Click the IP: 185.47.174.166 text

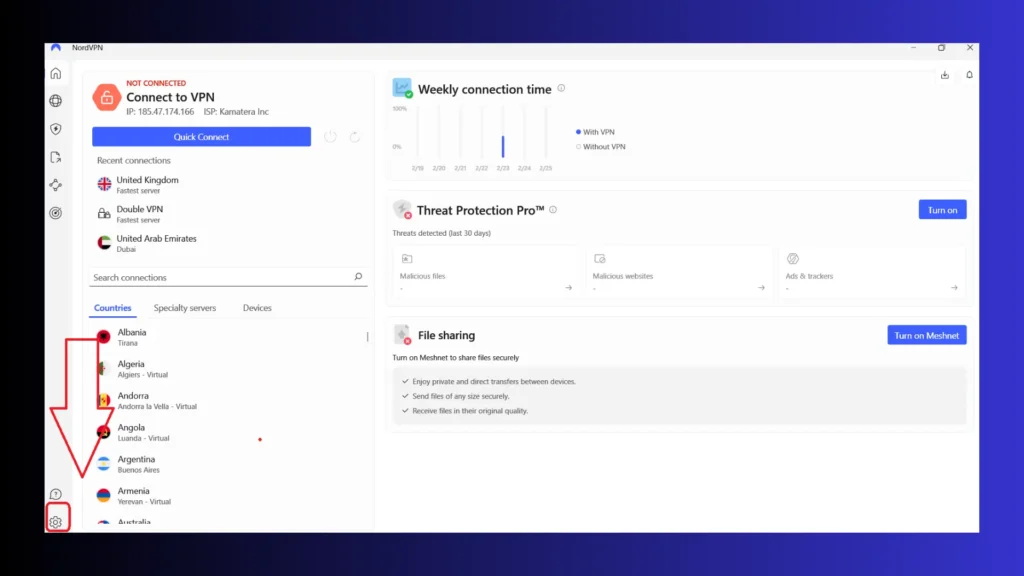tap(160, 112)
